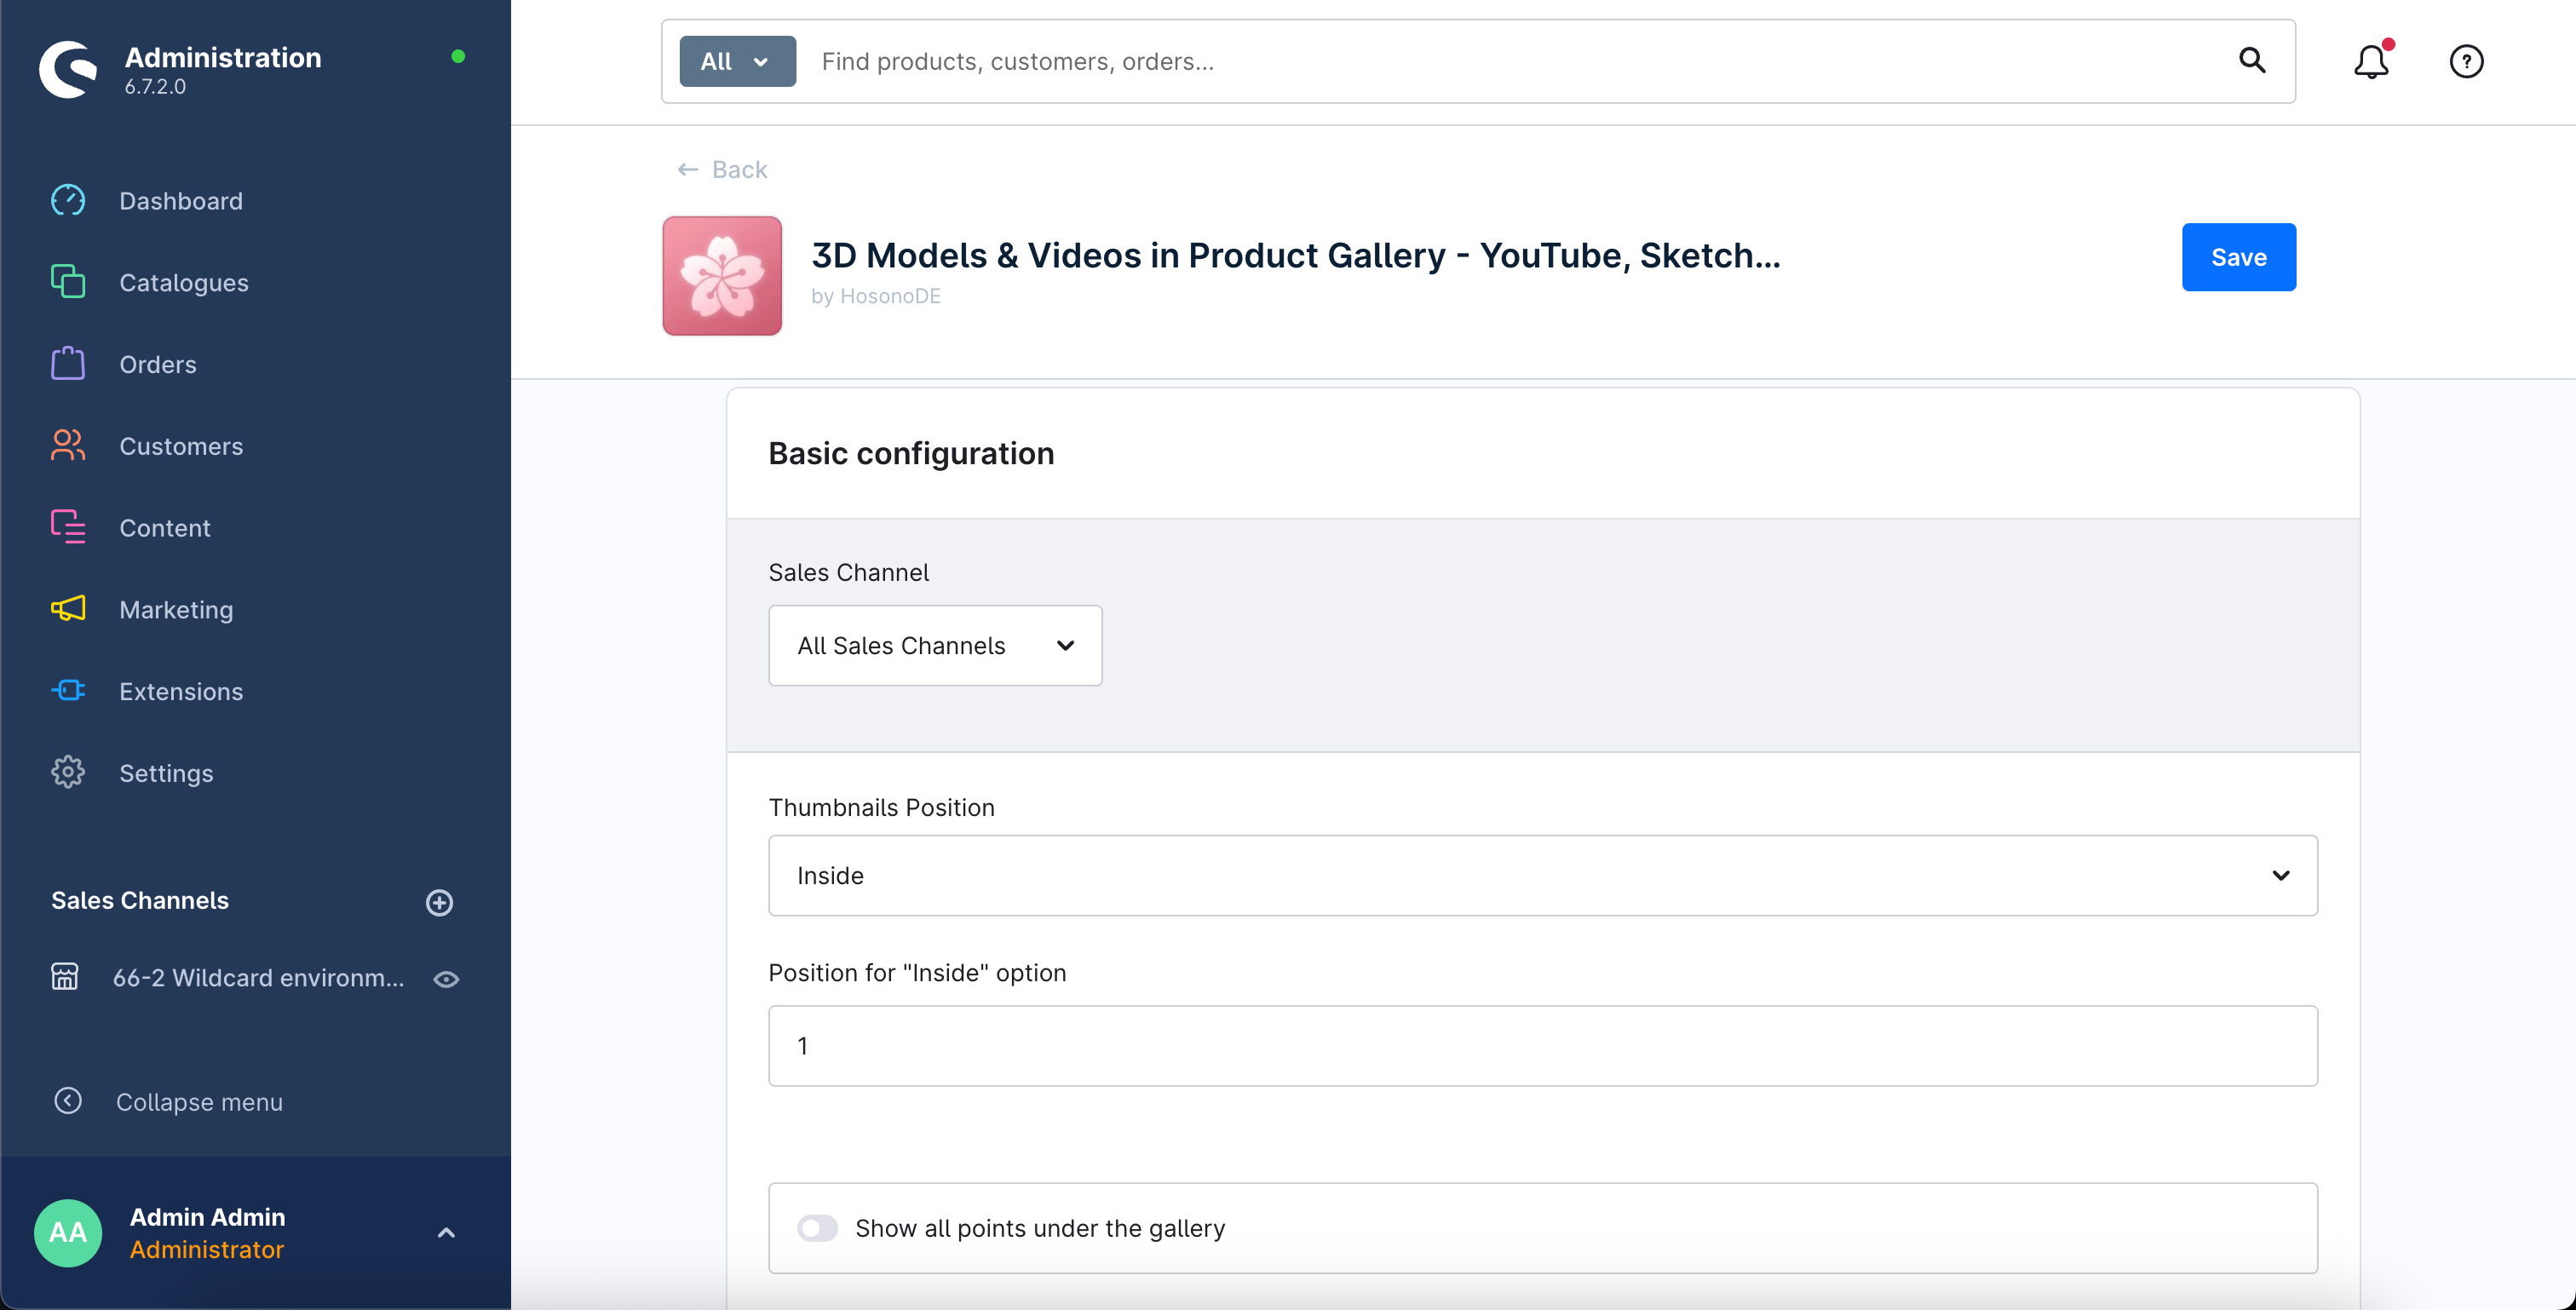Click the green status indicator dot
This screenshot has height=1310, width=2576.
point(458,57)
